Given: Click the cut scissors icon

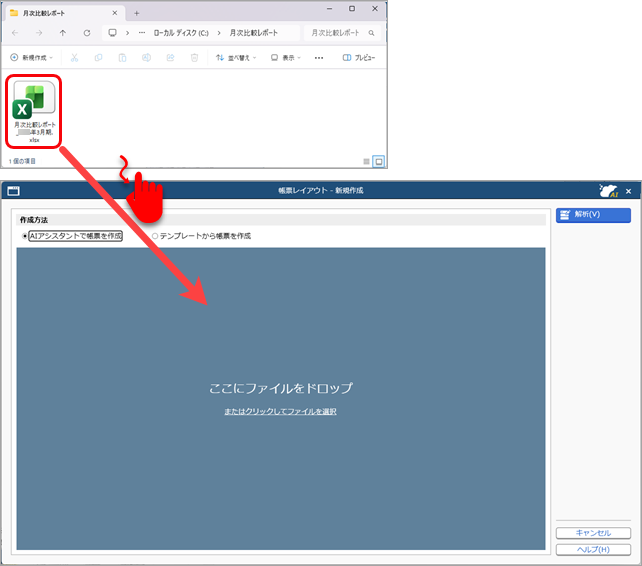Looking at the screenshot, I should coord(74,58).
